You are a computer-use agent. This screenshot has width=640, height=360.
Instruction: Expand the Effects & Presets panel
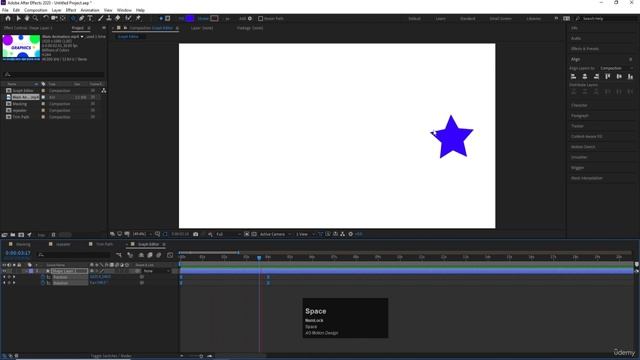(584, 49)
